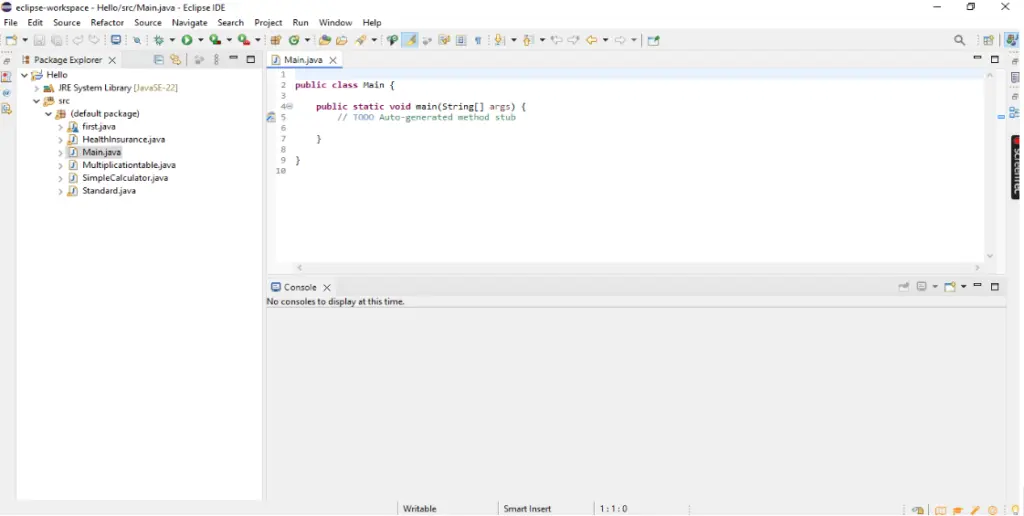Select Standard.java file

[x=108, y=191]
